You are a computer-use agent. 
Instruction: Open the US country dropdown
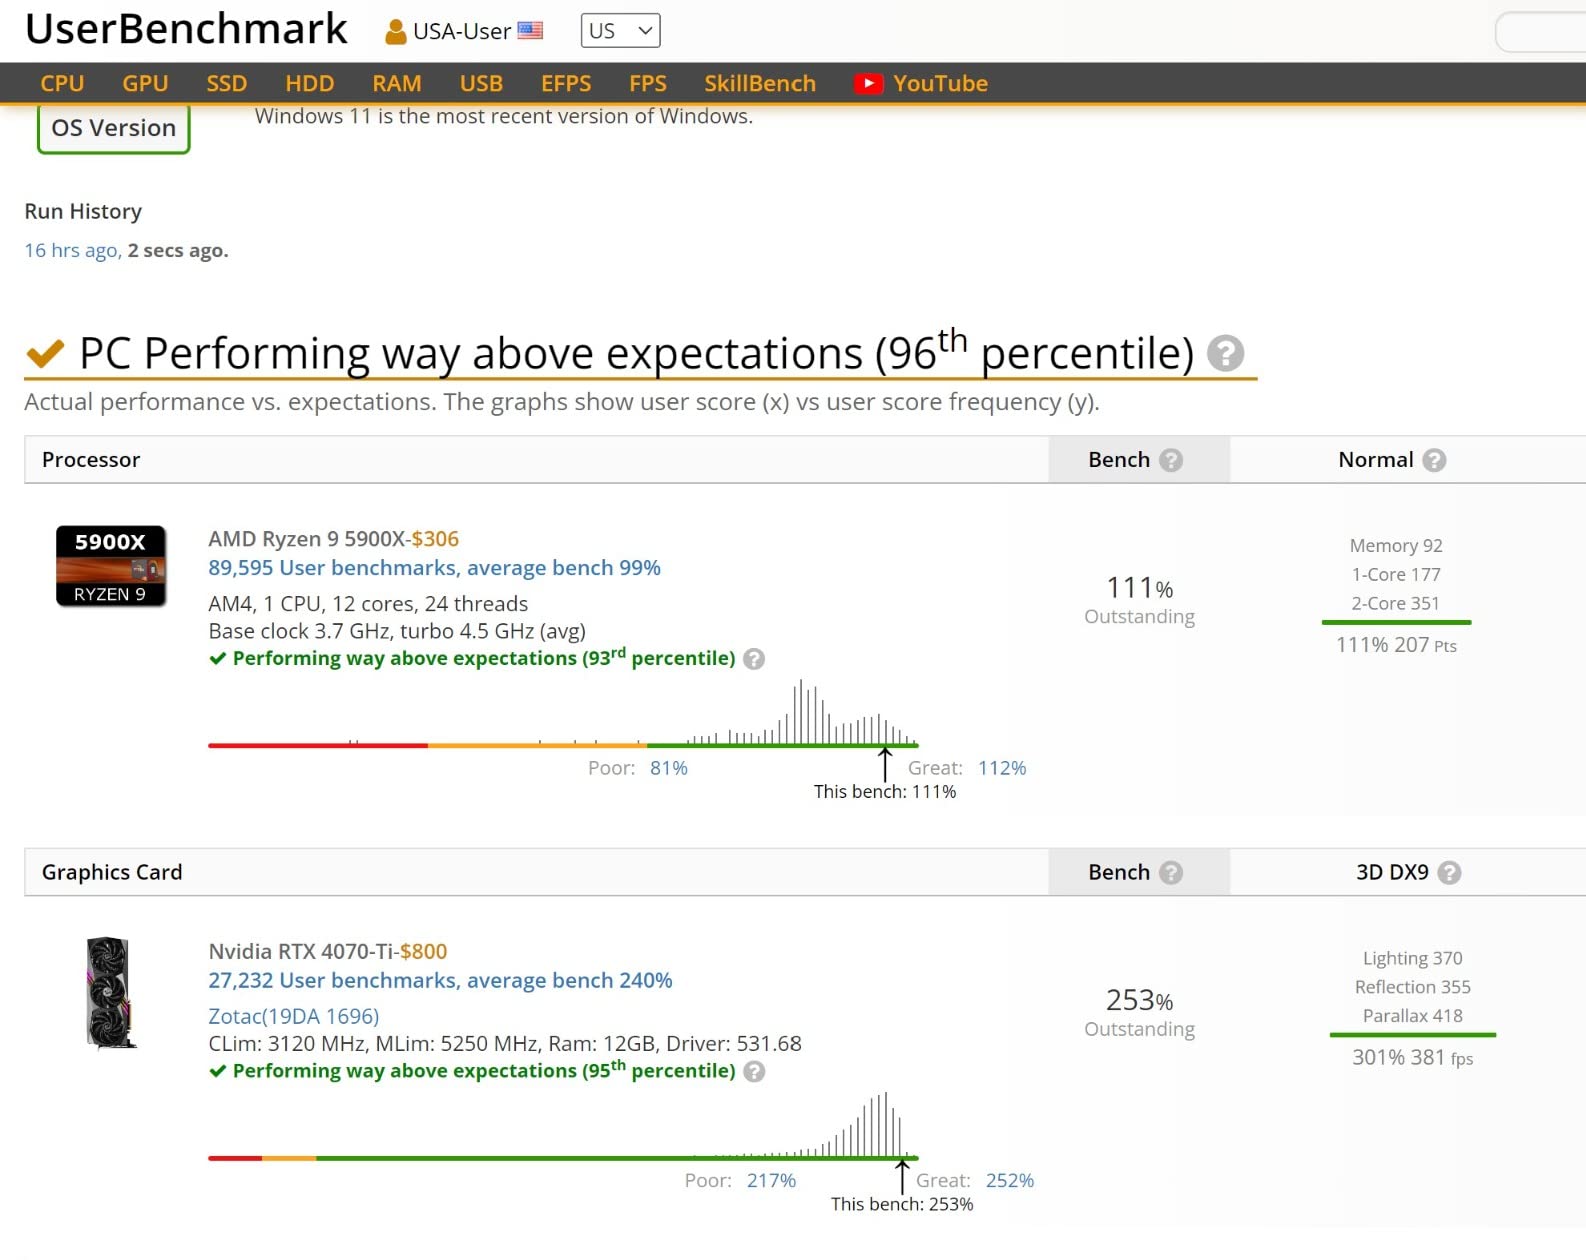620,31
